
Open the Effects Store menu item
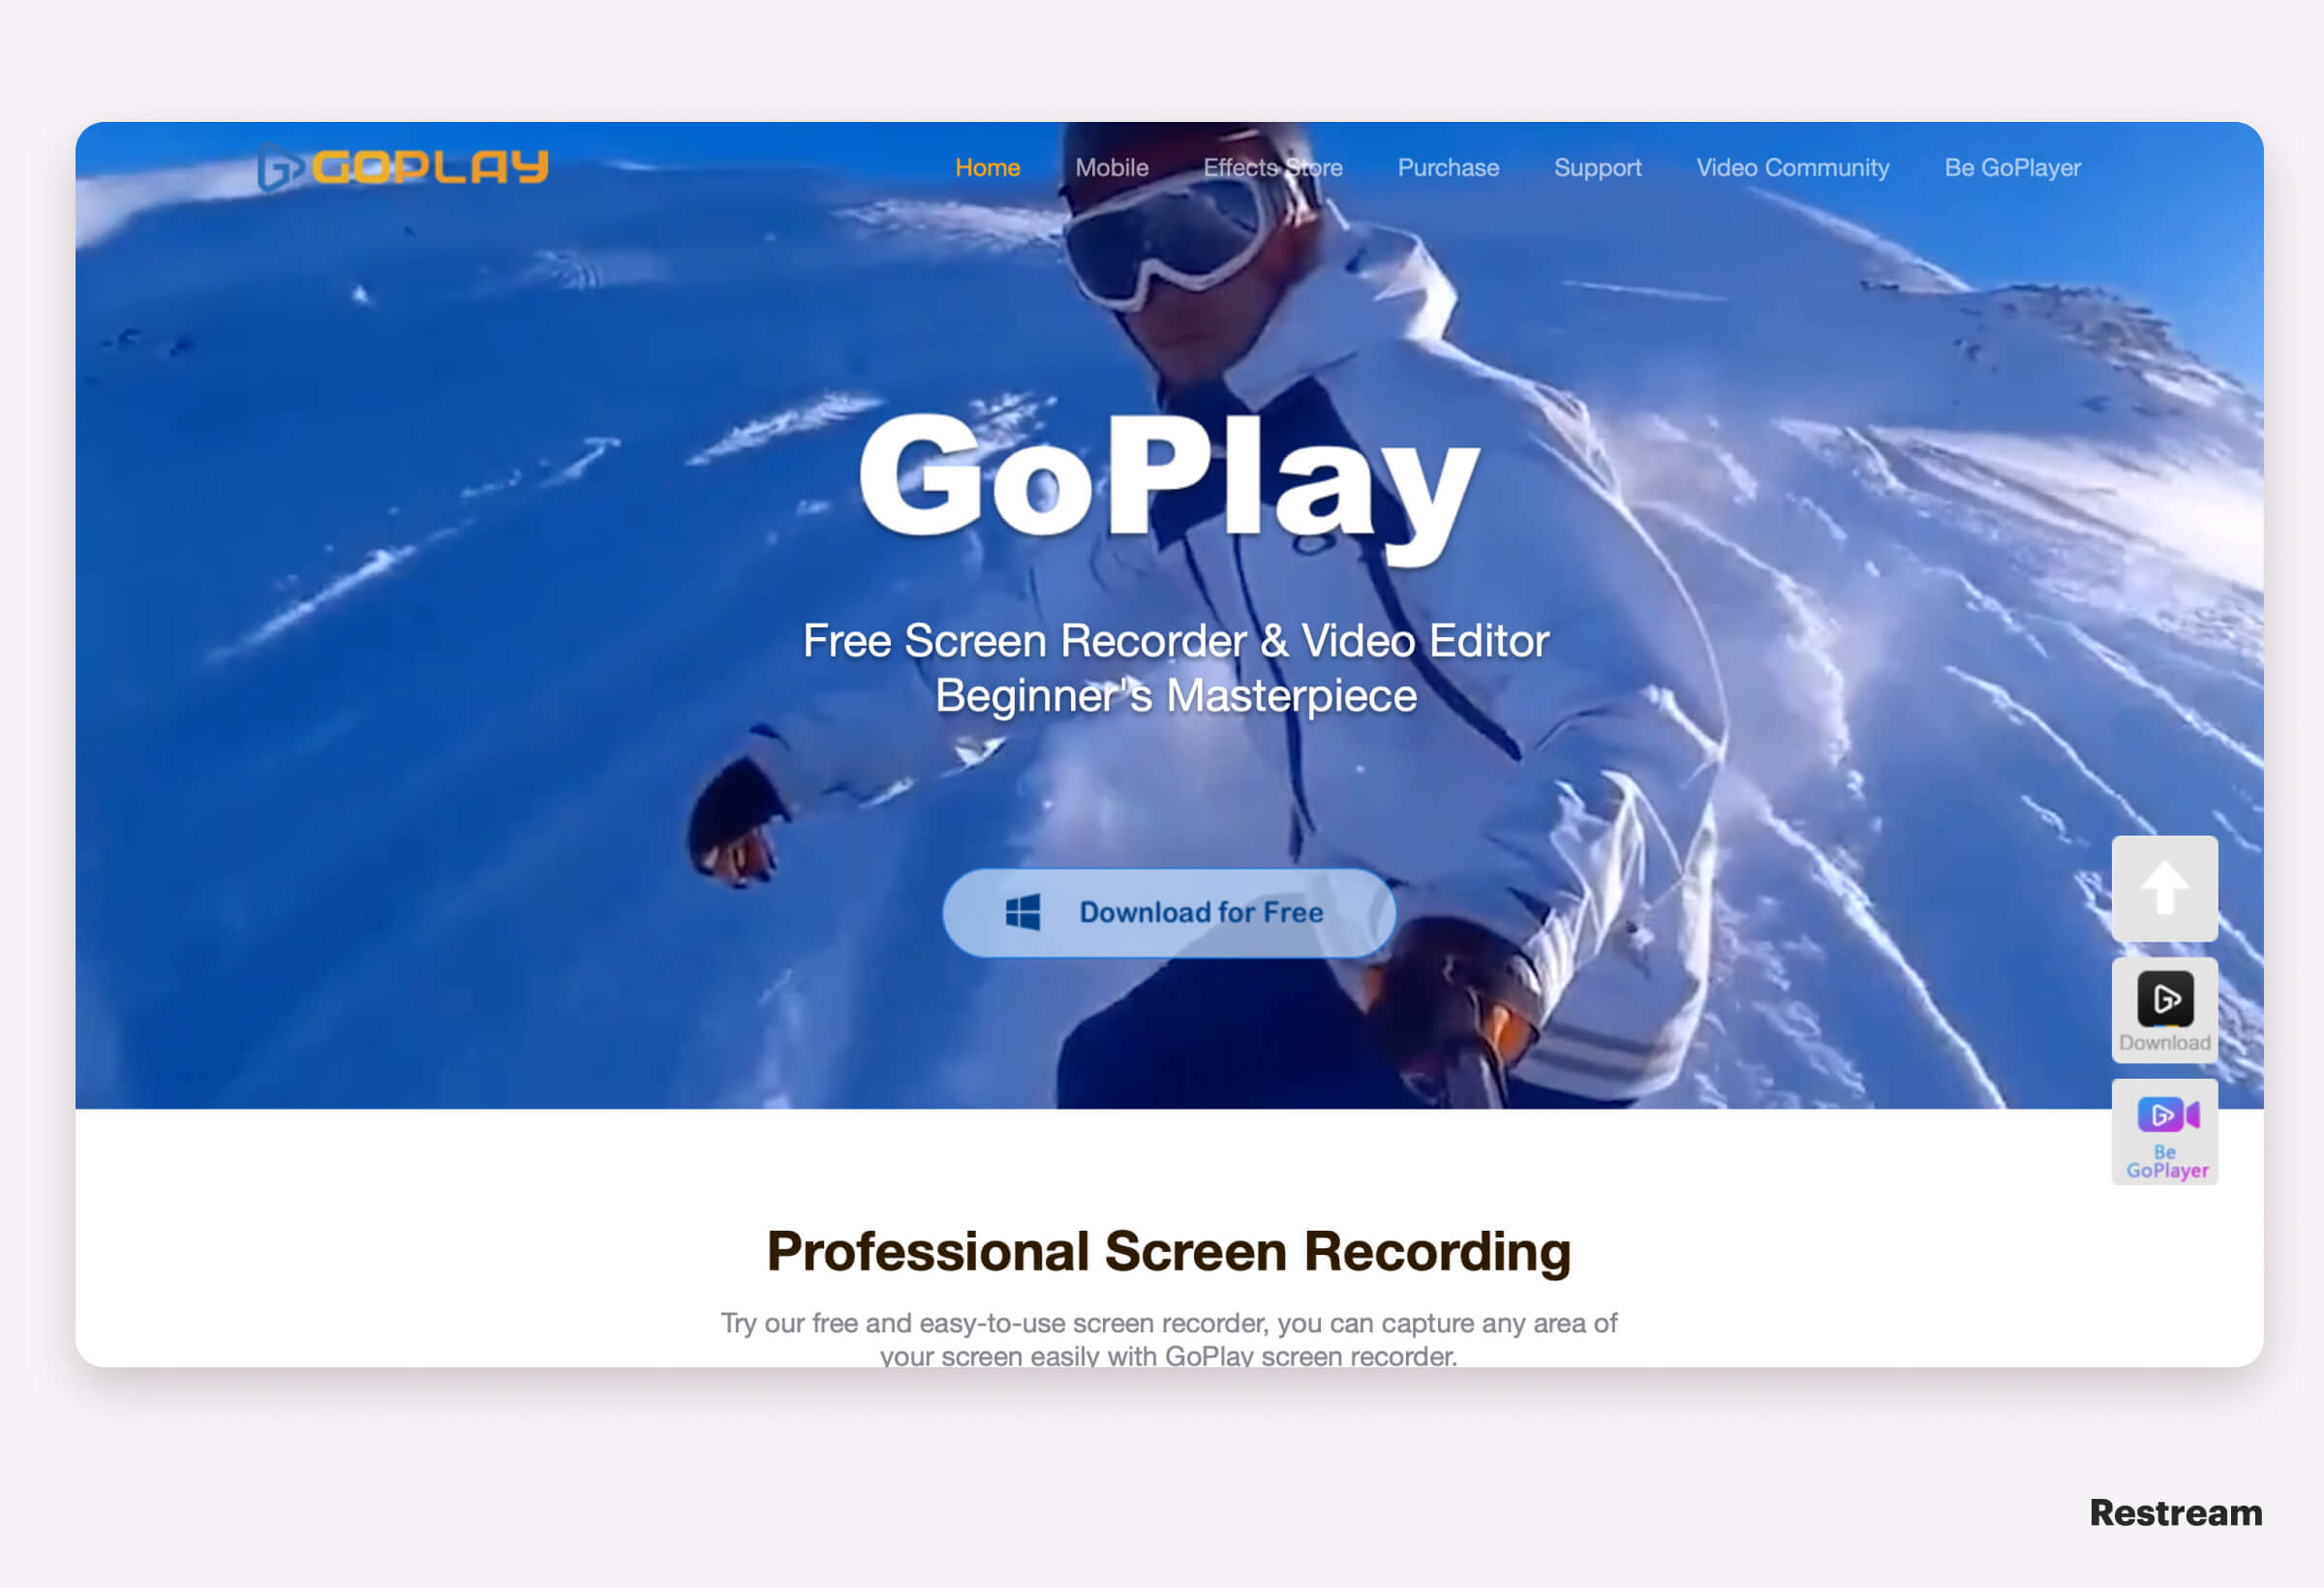[1273, 166]
